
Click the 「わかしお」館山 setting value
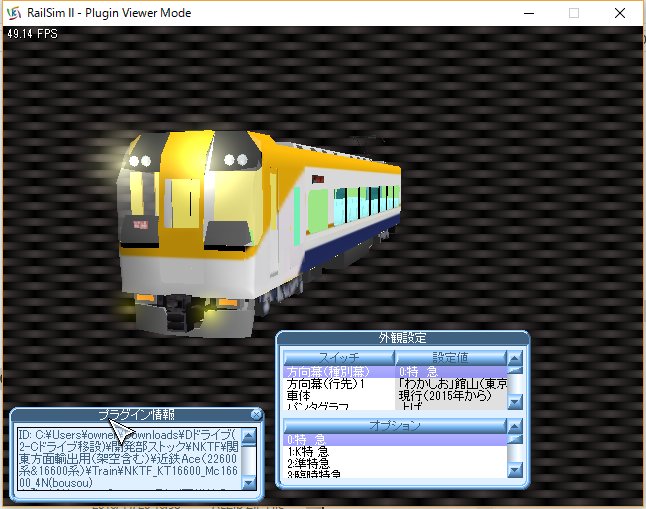[451, 384]
